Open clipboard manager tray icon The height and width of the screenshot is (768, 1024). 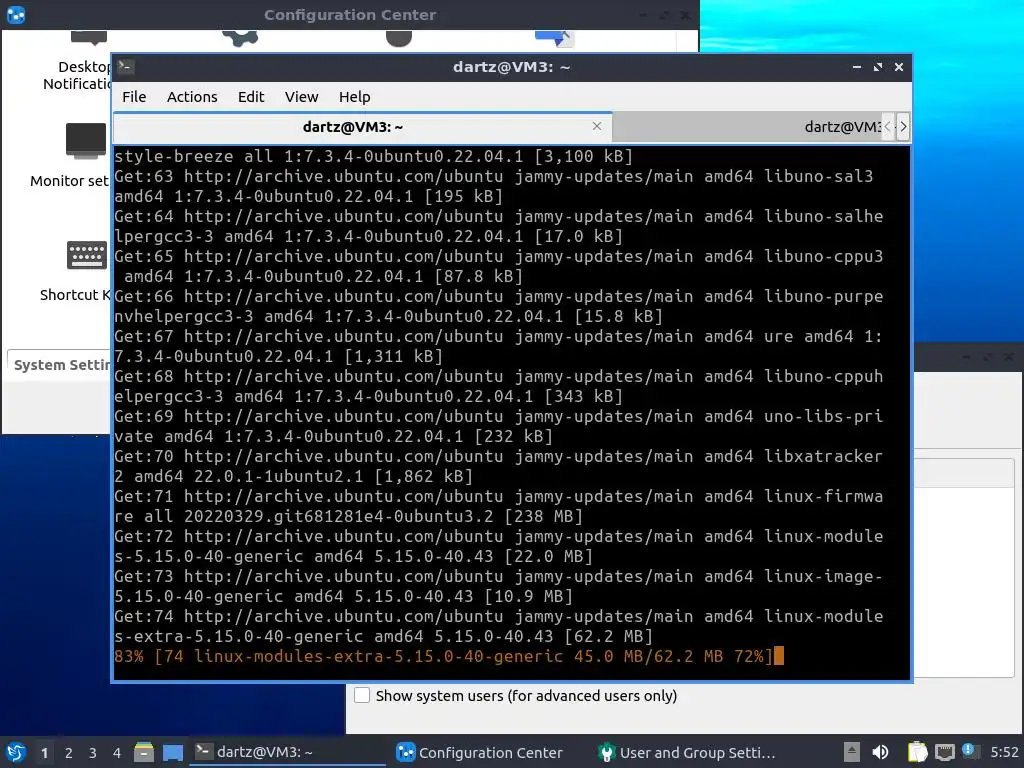click(x=917, y=752)
